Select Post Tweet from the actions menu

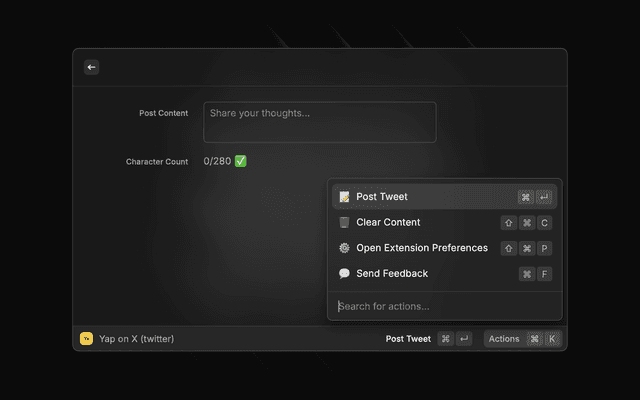(x=382, y=197)
